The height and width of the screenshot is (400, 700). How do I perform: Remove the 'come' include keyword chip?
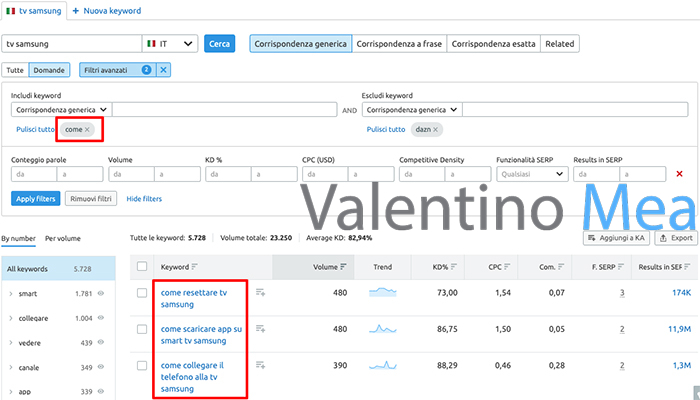point(87,129)
